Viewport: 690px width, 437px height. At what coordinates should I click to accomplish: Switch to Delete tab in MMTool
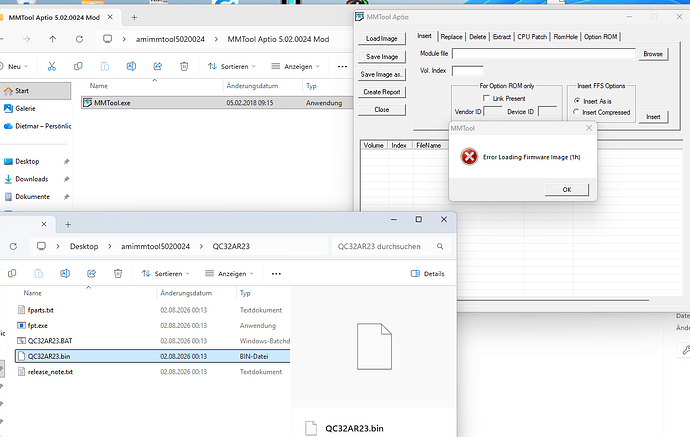pos(477,37)
